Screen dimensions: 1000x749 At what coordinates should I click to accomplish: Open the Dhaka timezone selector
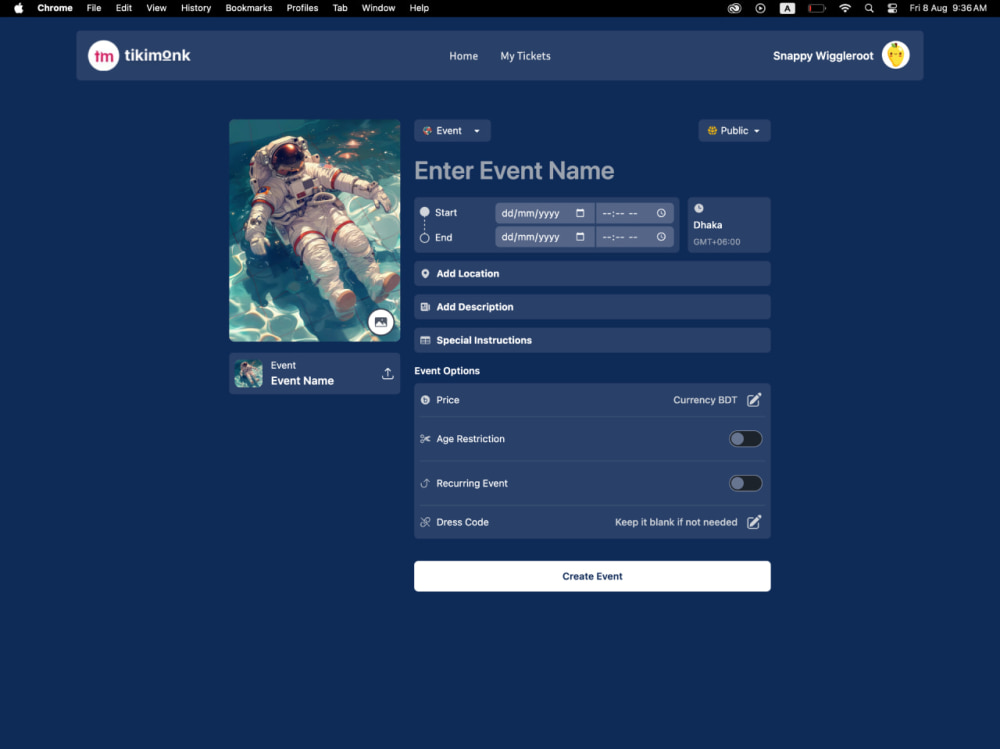coord(729,225)
